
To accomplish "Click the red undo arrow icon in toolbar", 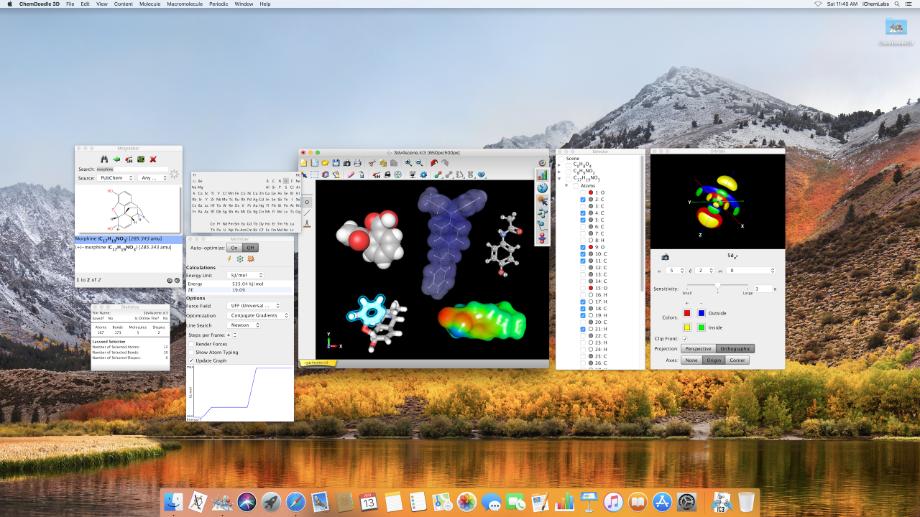I will (x=434, y=163).
